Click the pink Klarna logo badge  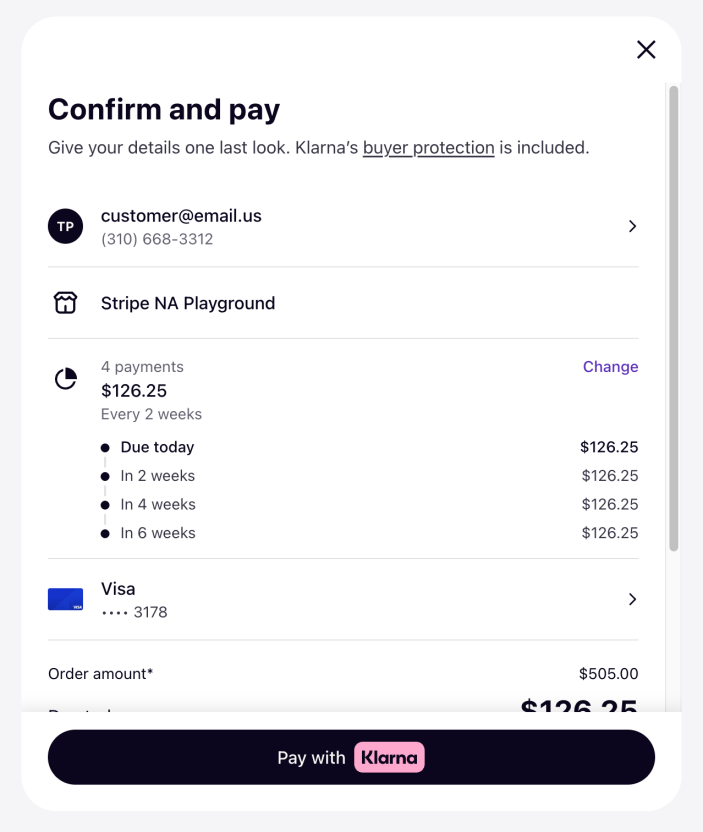coord(389,757)
